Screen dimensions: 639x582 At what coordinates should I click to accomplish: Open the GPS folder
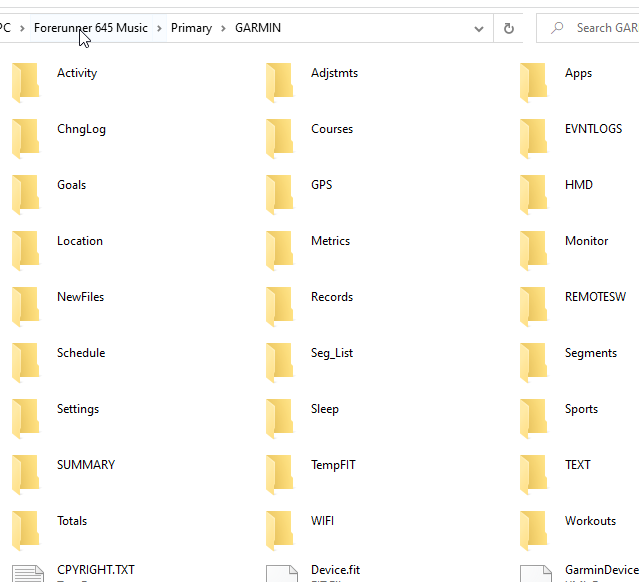point(321,185)
